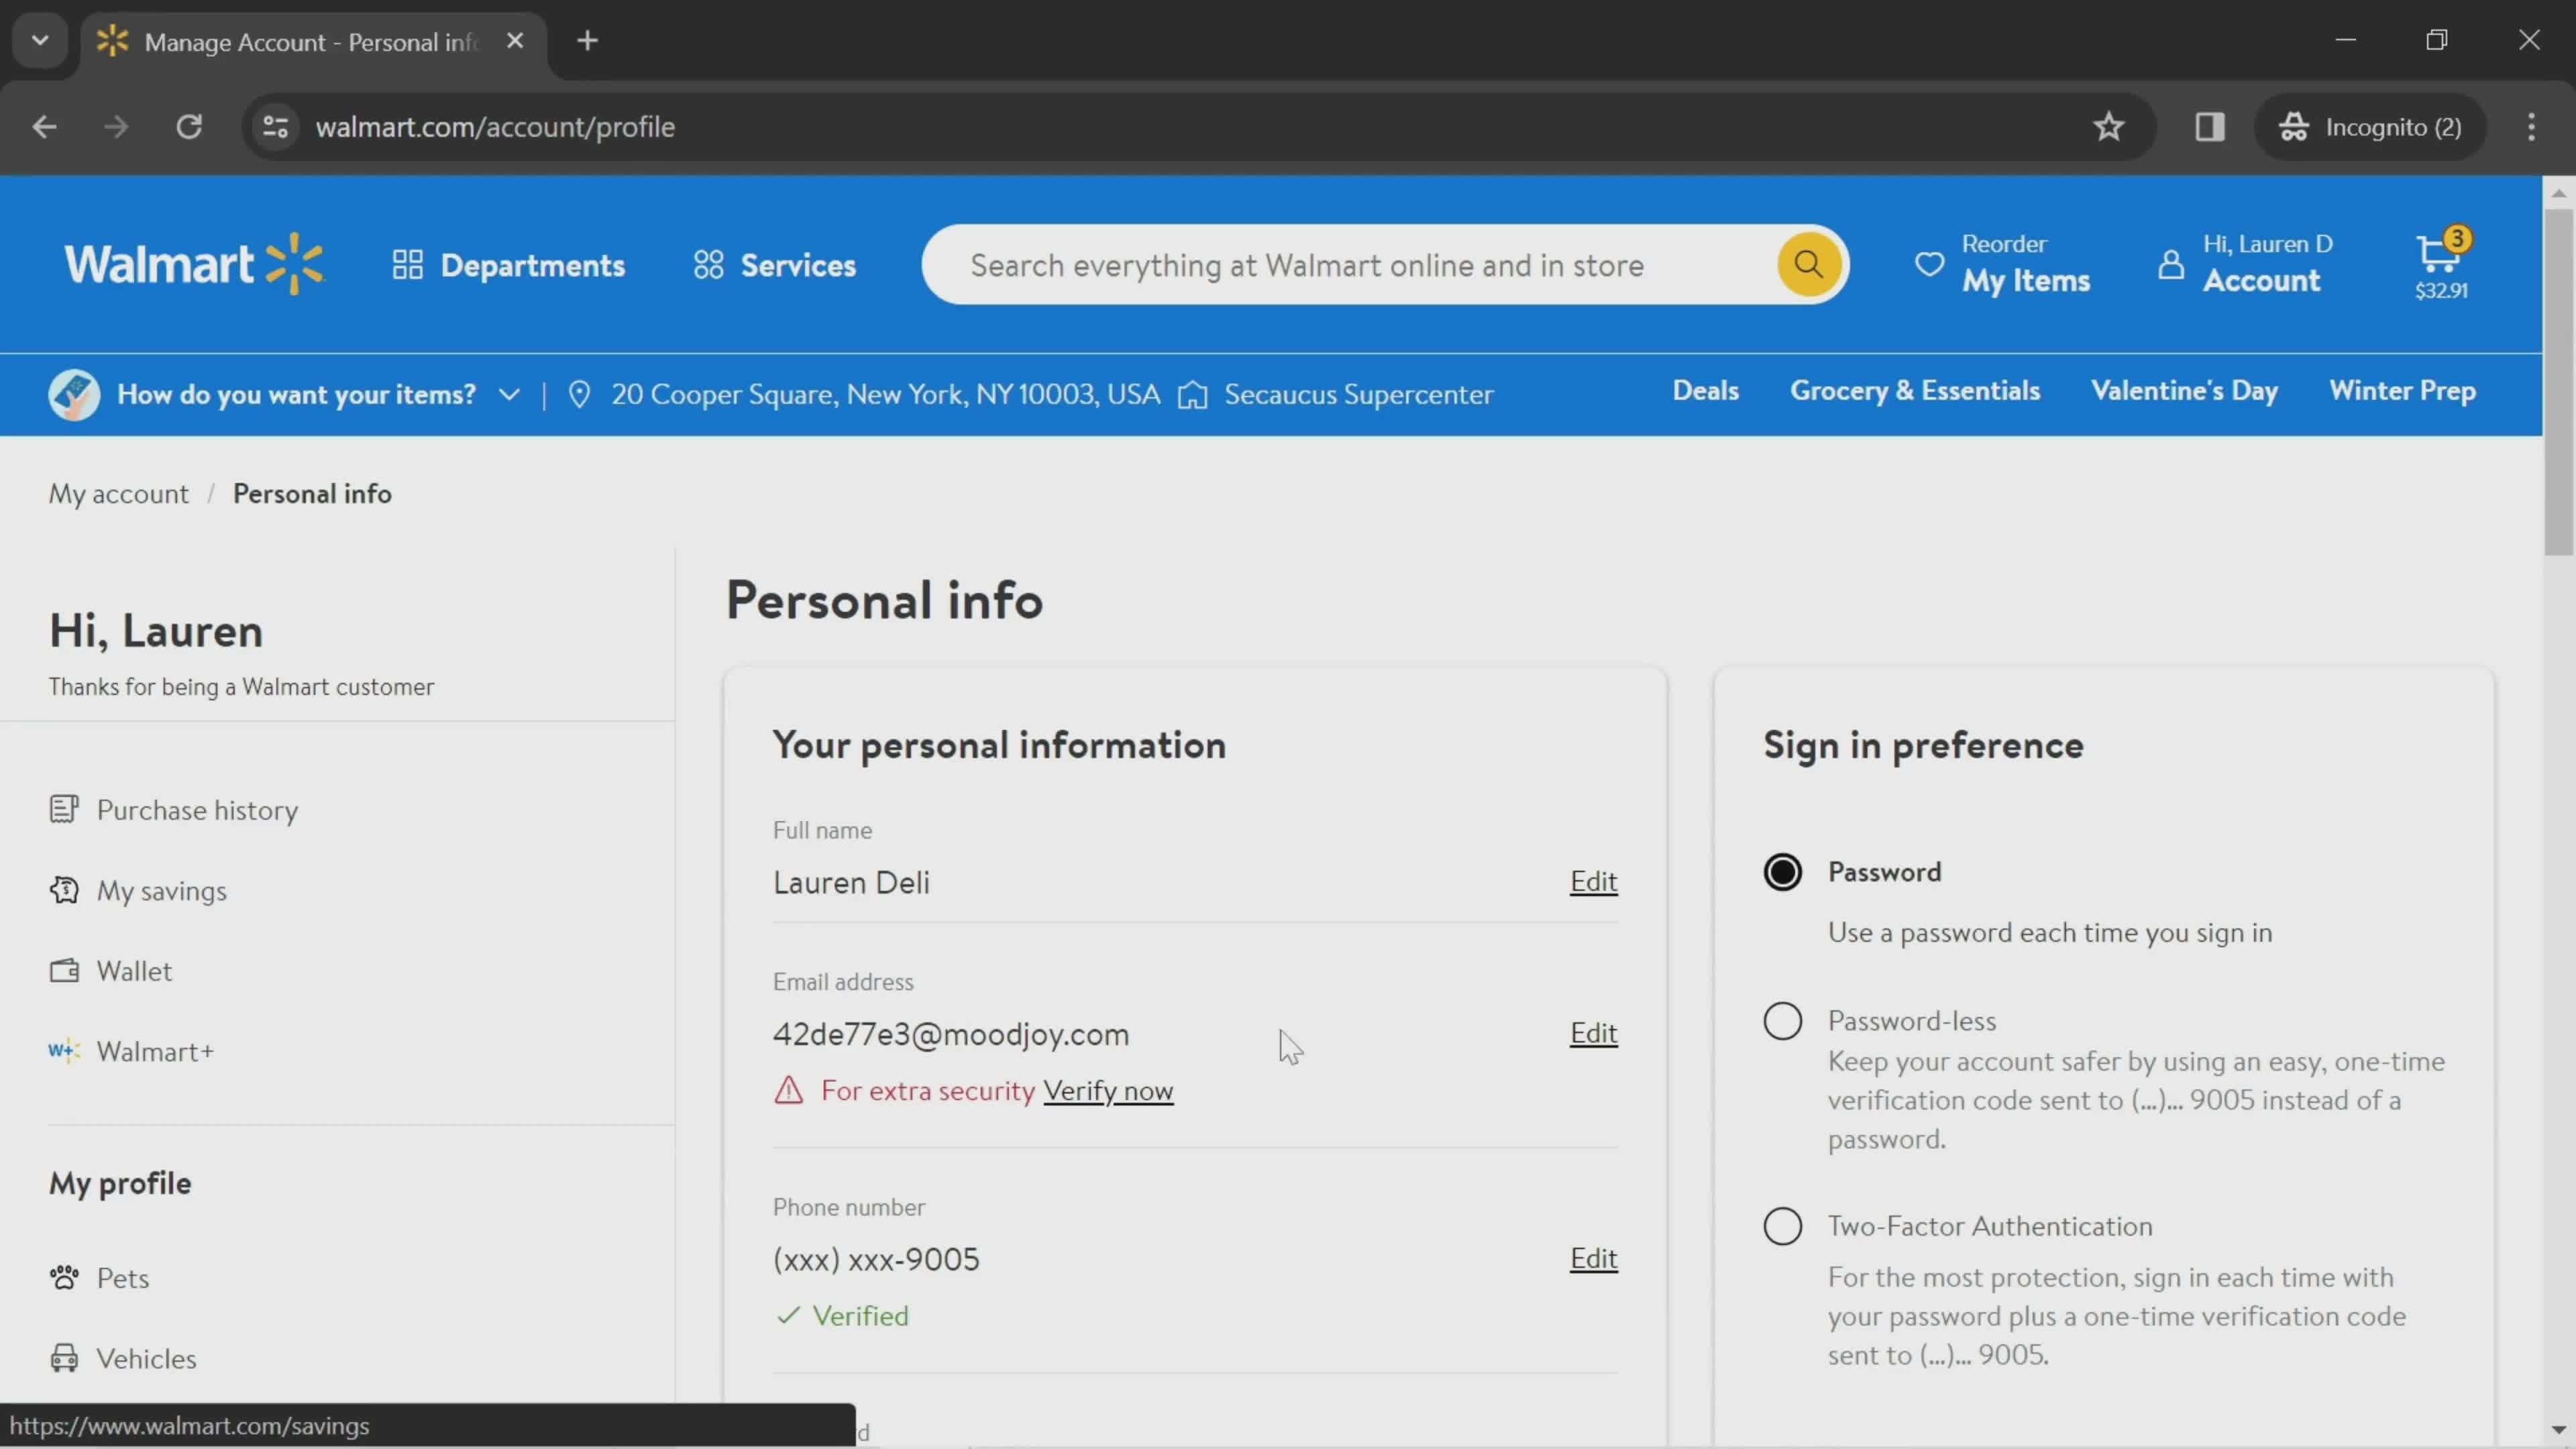Click the 'Hi, Lauren' greeting text

156,631
